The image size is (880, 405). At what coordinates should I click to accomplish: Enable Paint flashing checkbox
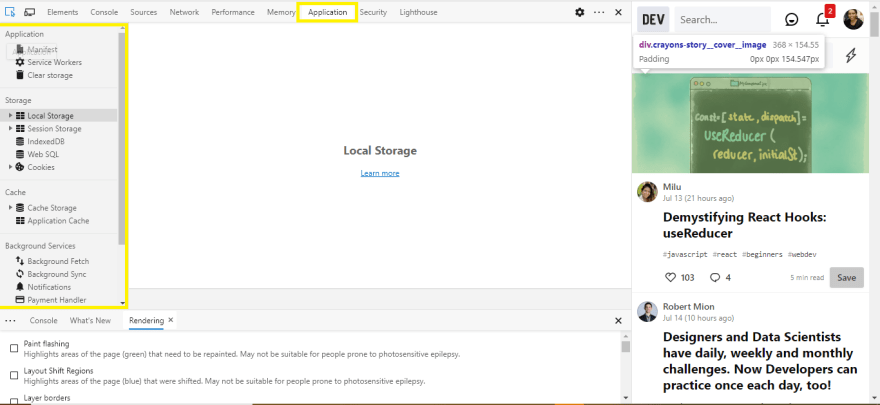(14, 348)
